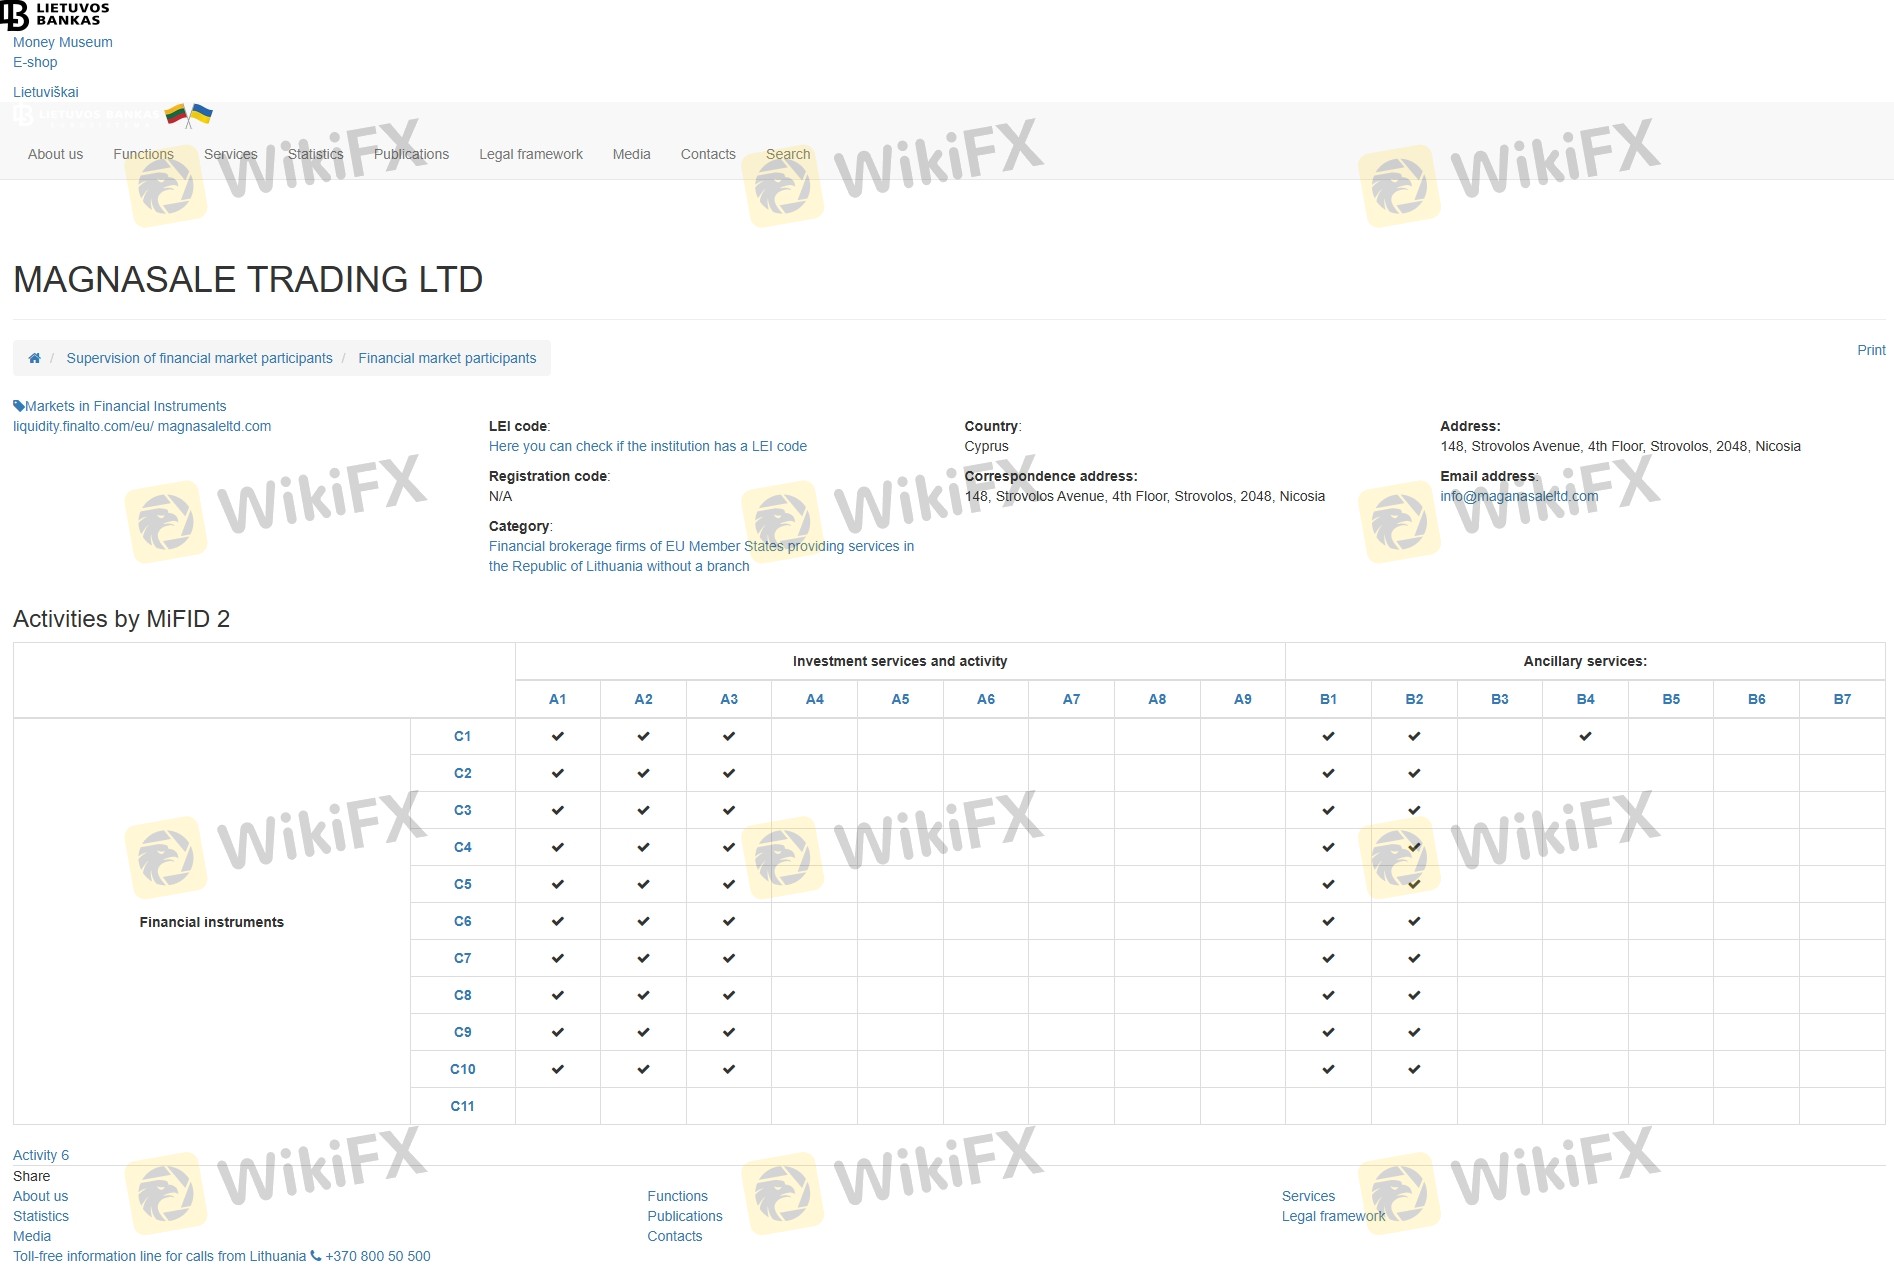Open Financial market participants breadcrumb
This screenshot has height=1266, width=1894.
(x=447, y=358)
